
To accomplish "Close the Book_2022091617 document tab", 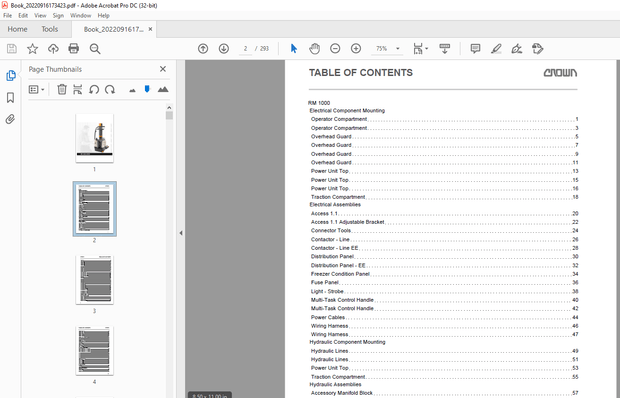I will tap(150, 29).
